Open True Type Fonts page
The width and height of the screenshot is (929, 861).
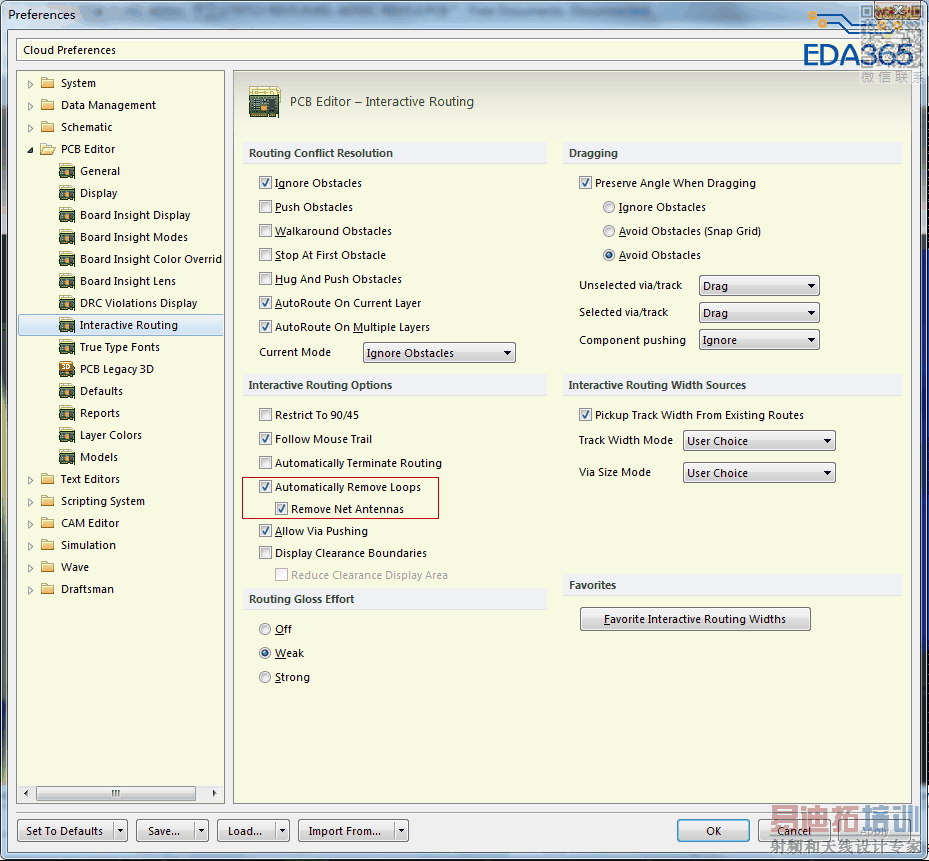point(120,347)
